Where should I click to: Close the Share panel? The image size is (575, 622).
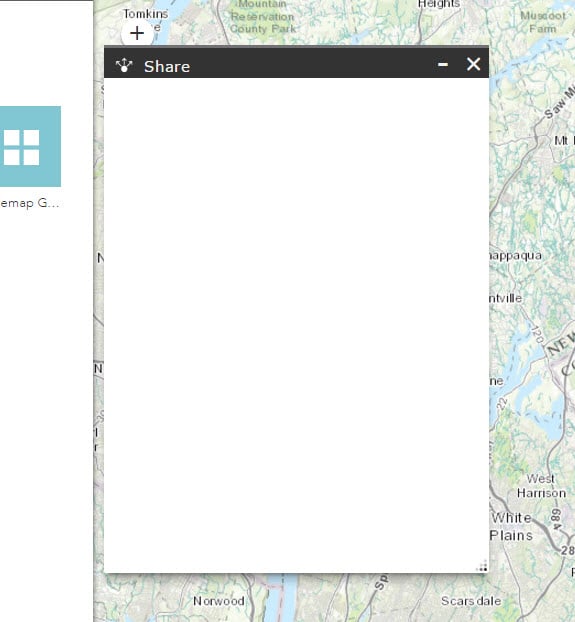pyautogui.click(x=473, y=64)
